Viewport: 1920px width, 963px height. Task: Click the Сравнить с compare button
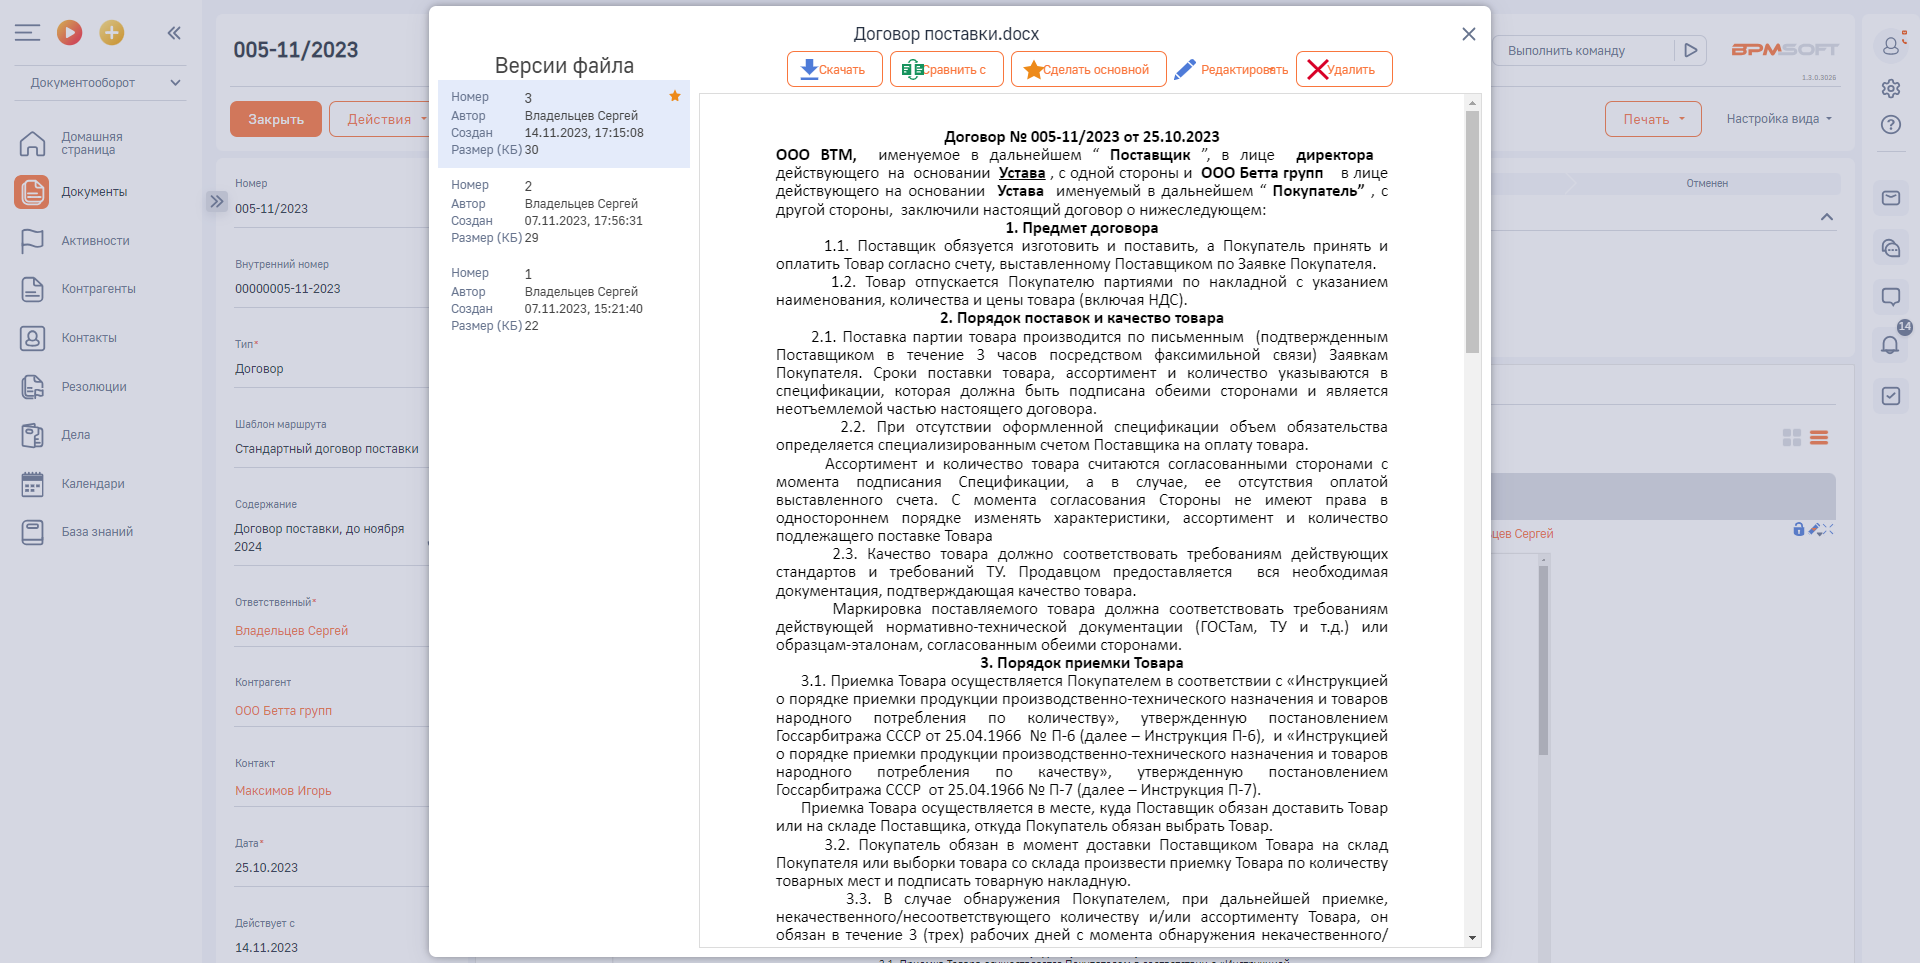[x=946, y=69]
